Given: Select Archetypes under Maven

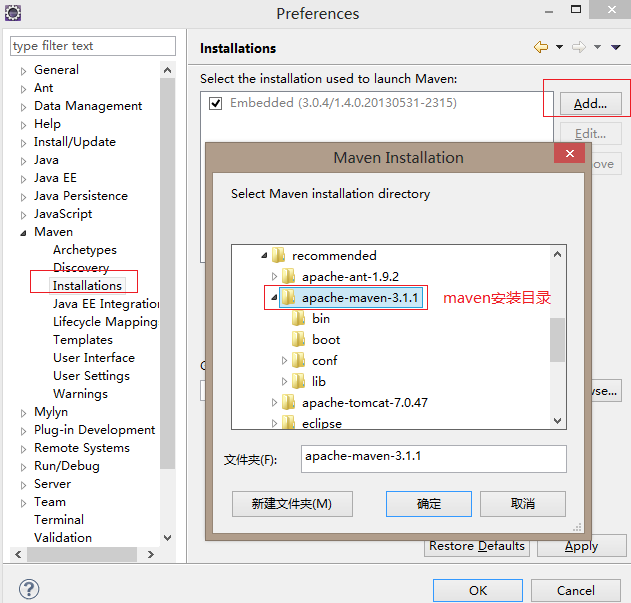Looking at the screenshot, I should (x=85, y=250).
